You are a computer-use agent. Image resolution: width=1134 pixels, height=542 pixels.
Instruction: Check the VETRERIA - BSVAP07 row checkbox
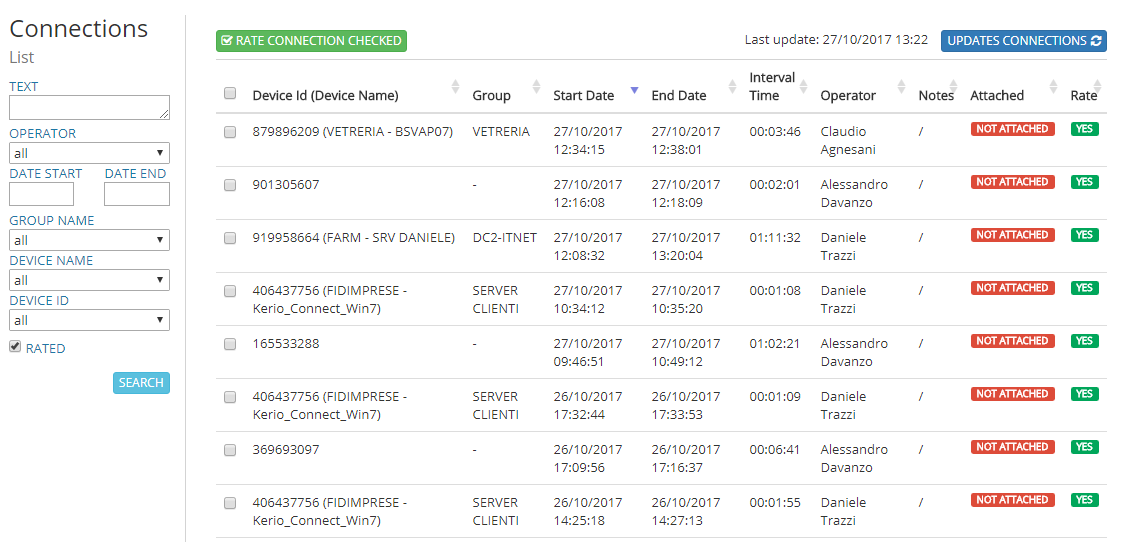click(230, 132)
